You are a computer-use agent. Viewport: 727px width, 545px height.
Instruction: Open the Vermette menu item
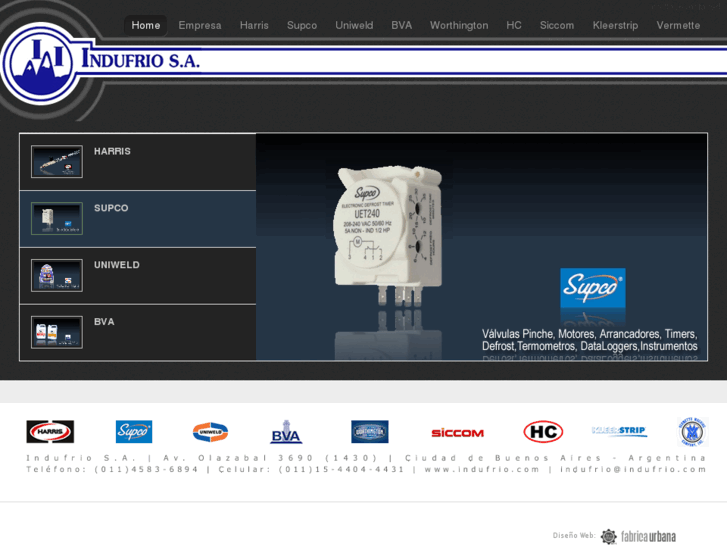point(678,26)
